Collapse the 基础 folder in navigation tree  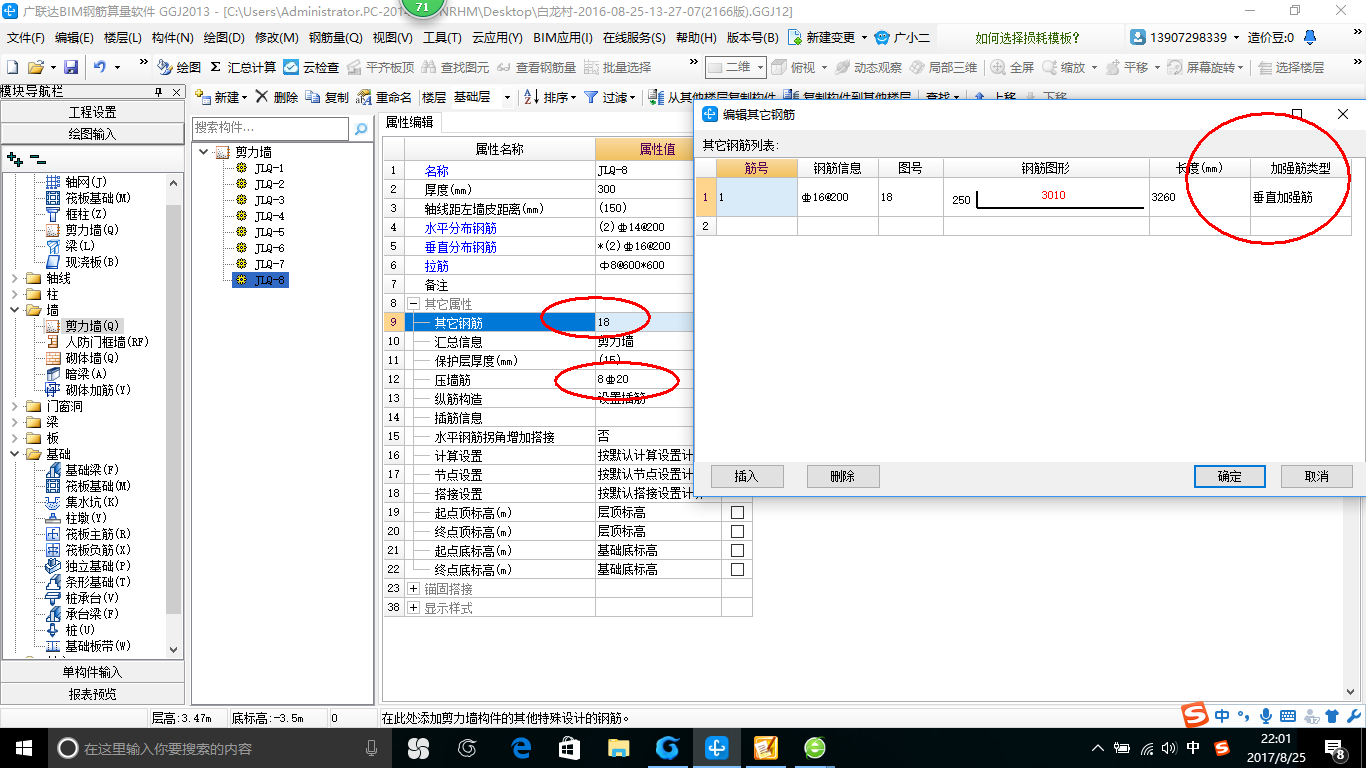tap(15, 454)
